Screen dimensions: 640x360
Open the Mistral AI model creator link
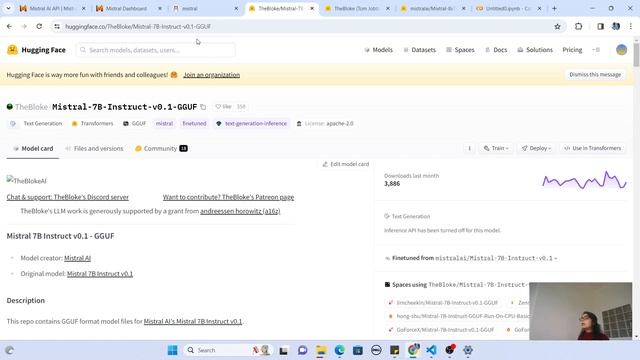point(78,258)
